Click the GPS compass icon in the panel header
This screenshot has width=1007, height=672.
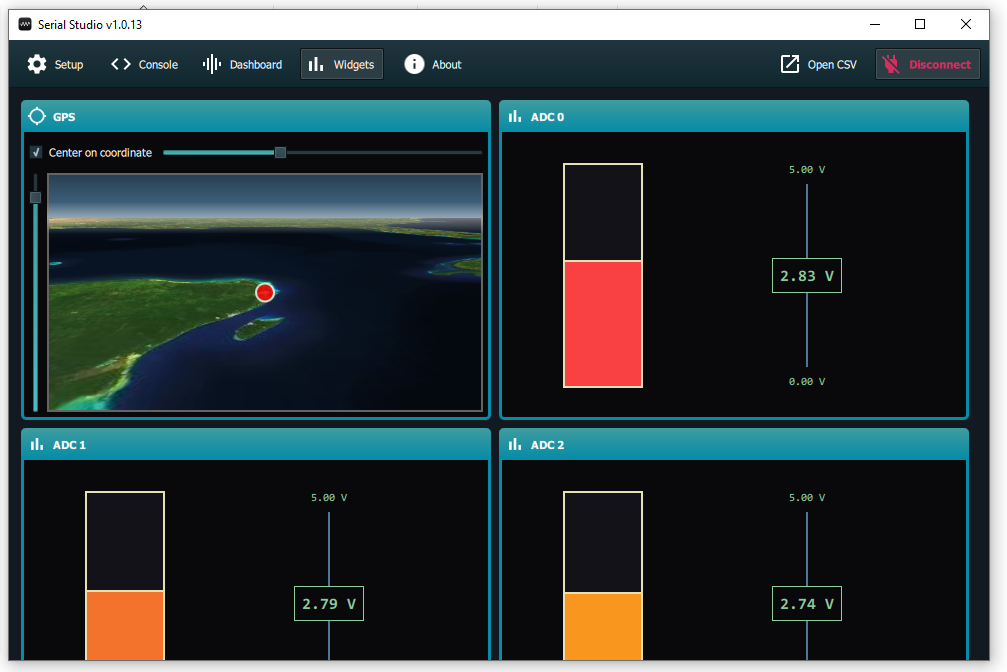tap(36, 116)
